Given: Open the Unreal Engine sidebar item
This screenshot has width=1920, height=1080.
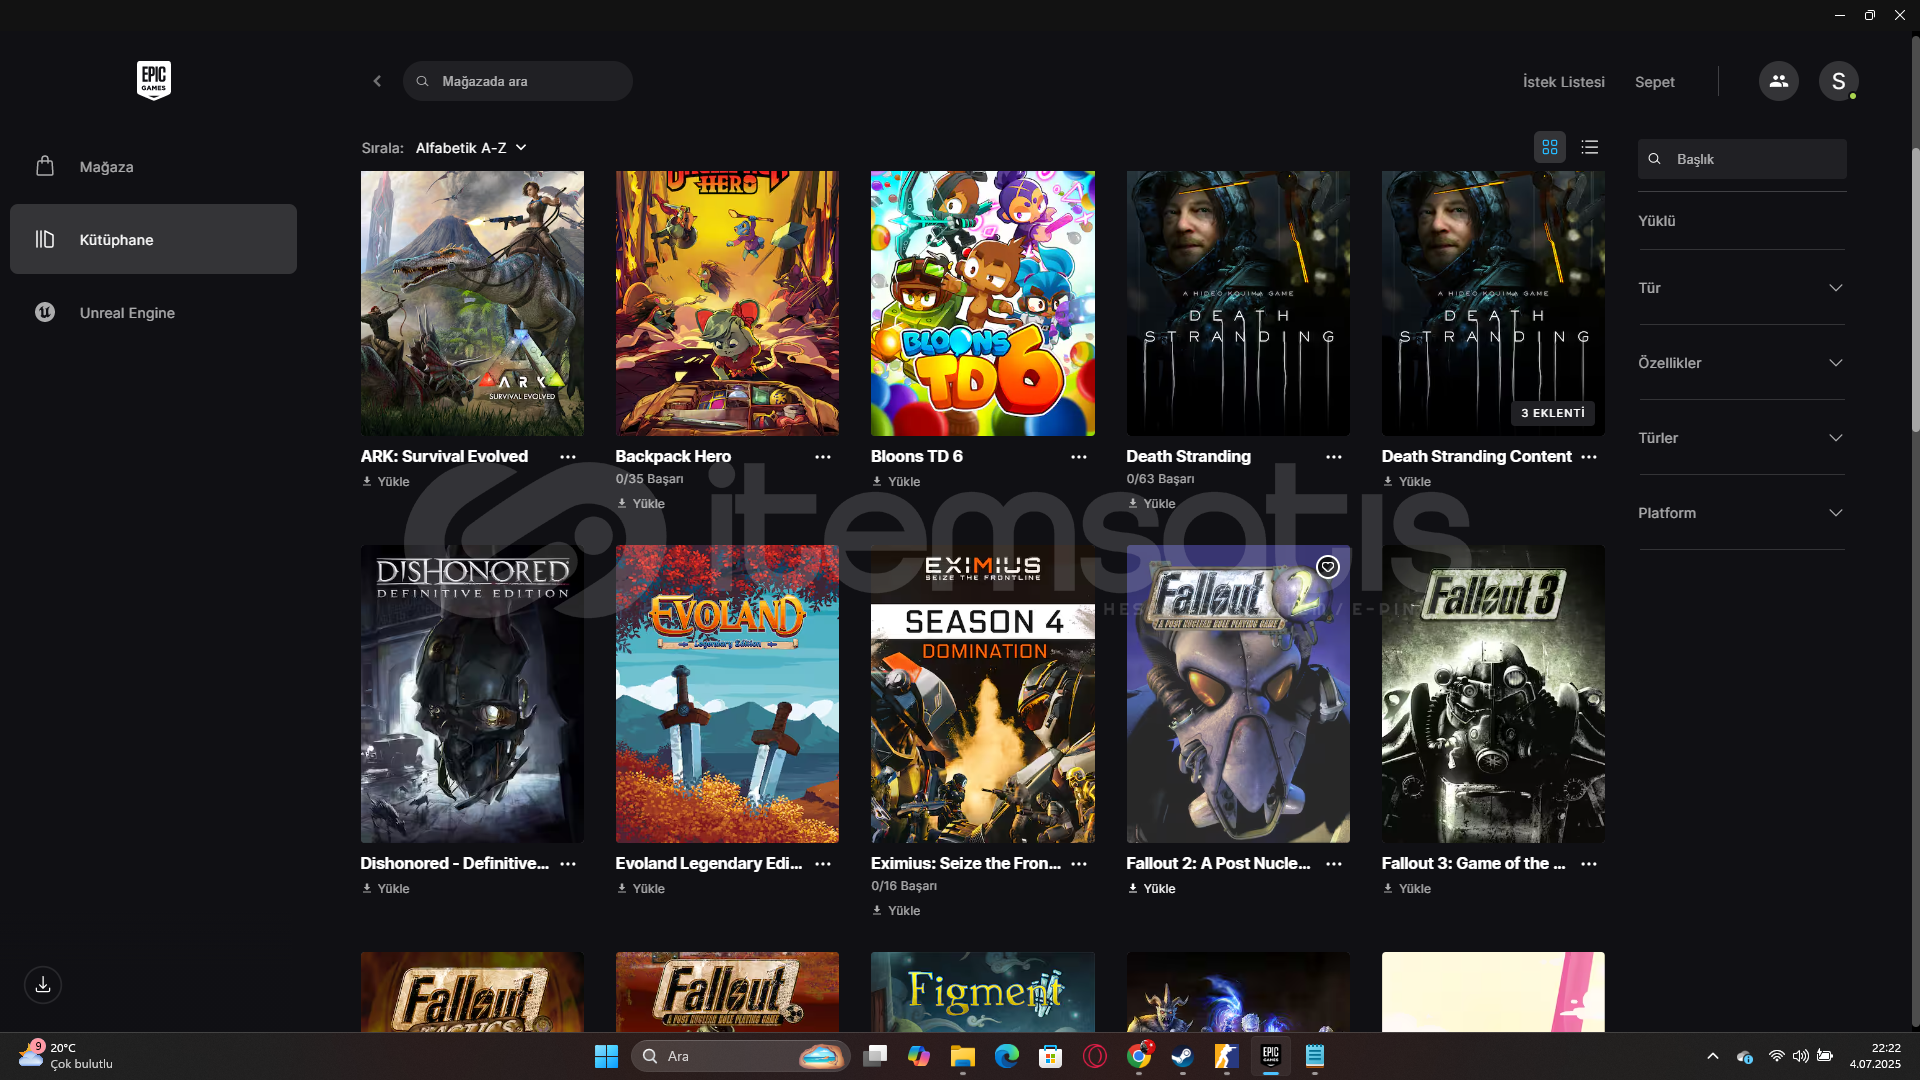Looking at the screenshot, I should click(153, 312).
